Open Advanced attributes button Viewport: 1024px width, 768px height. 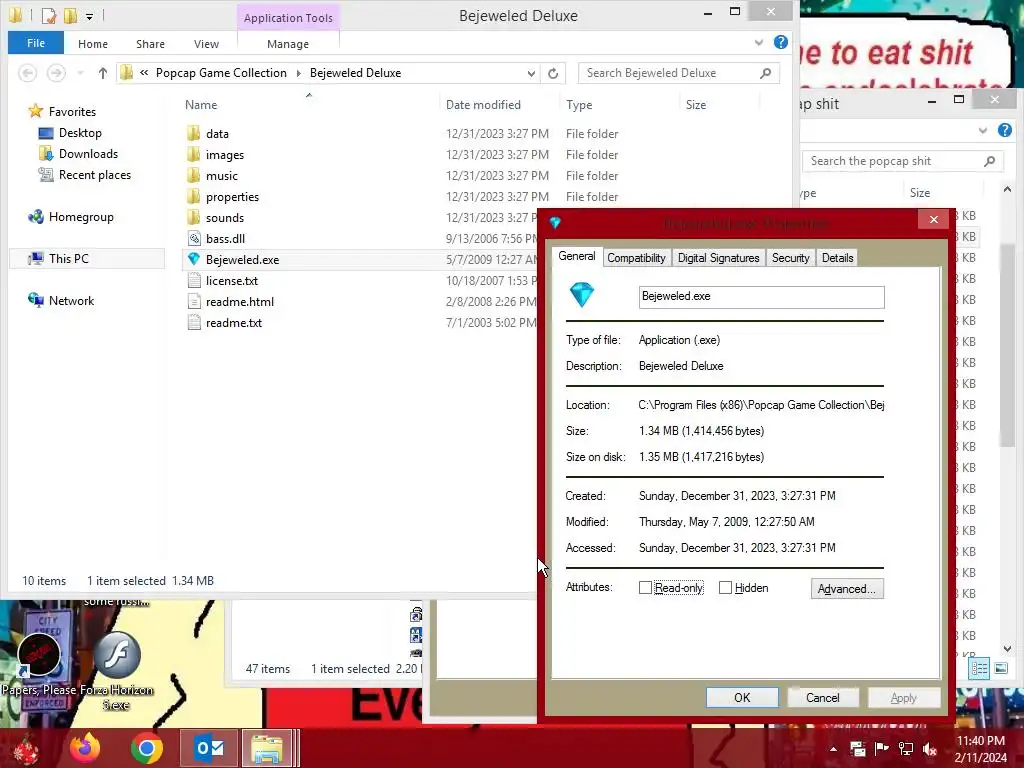[x=847, y=588]
